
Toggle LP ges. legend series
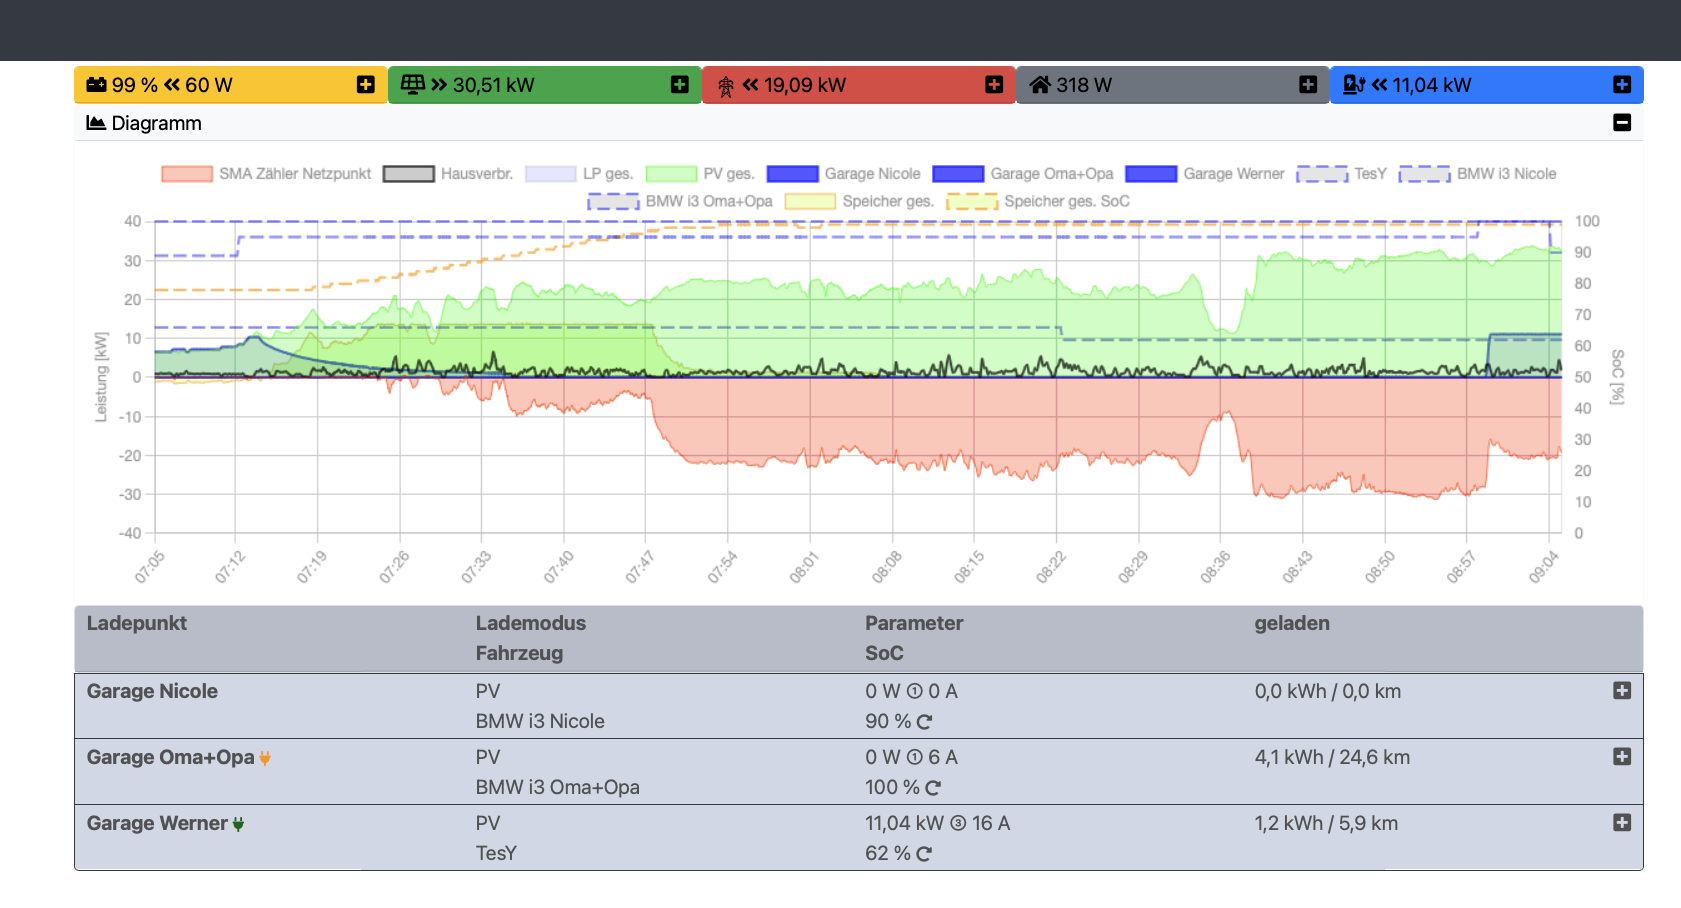click(x=579, y=174)
